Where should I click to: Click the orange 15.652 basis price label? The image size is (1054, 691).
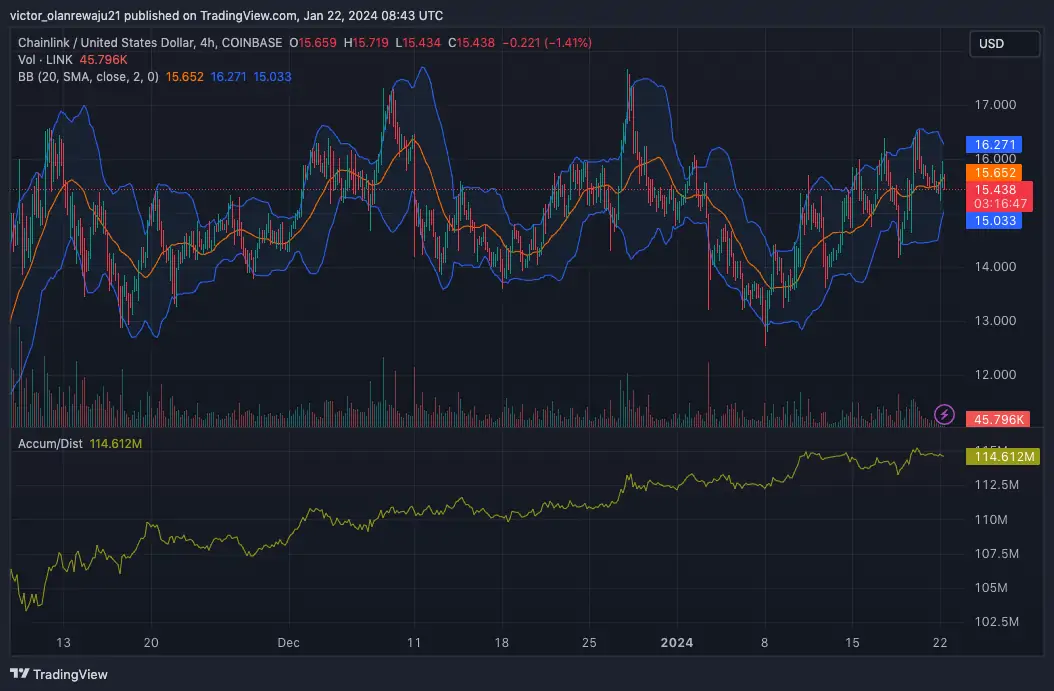coord(994,173)
